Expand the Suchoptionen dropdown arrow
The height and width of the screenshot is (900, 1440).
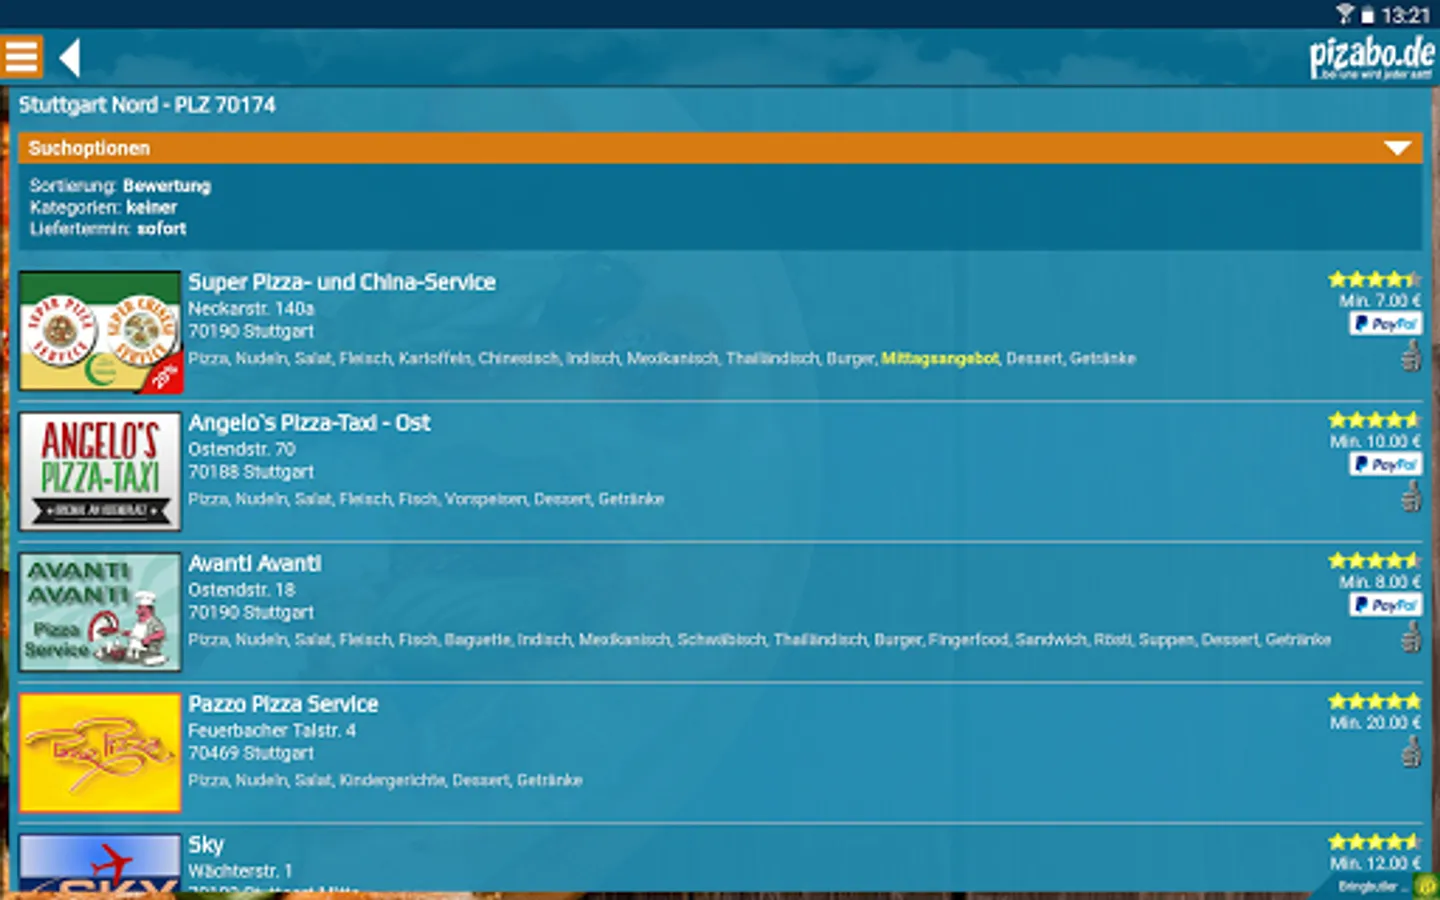coord(1397,148)
